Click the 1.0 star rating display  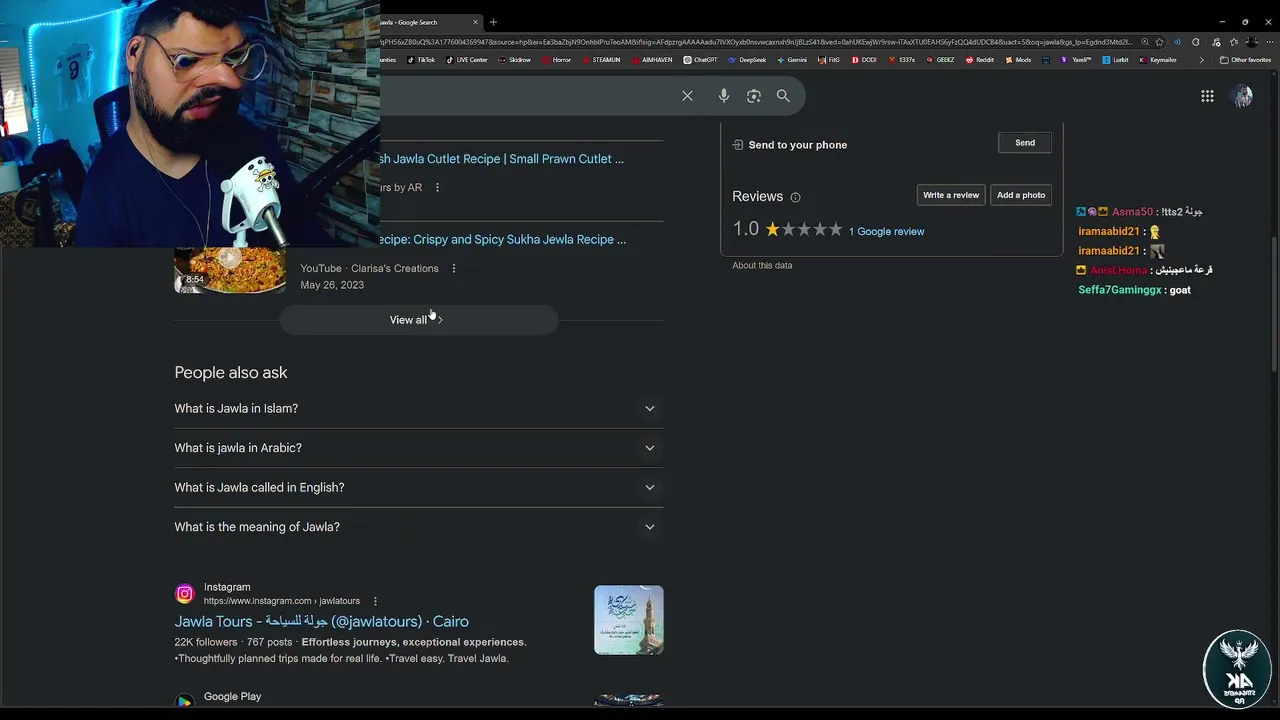coord(787,229)
